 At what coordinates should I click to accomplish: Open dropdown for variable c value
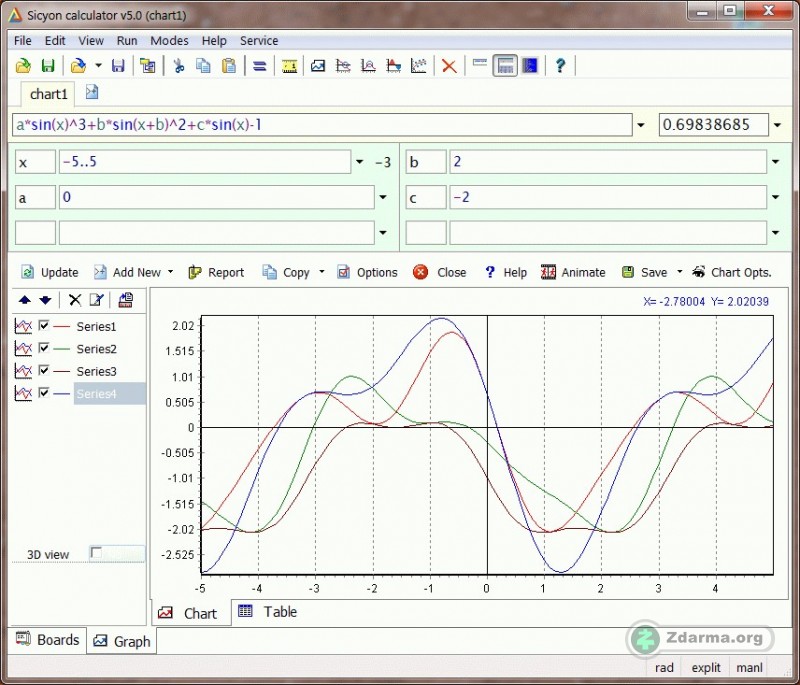[776, 197]
